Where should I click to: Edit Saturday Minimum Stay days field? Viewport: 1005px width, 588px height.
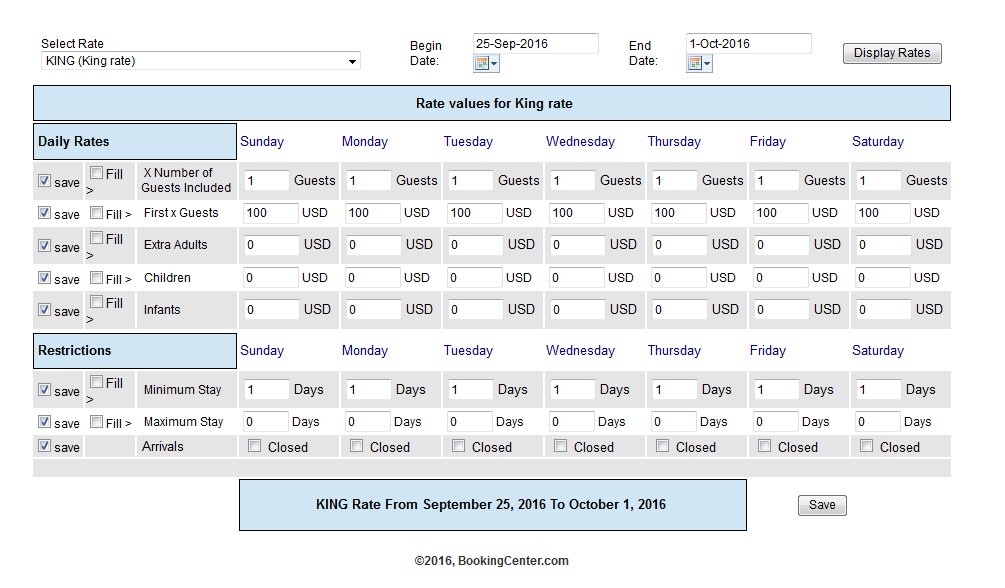878,390
